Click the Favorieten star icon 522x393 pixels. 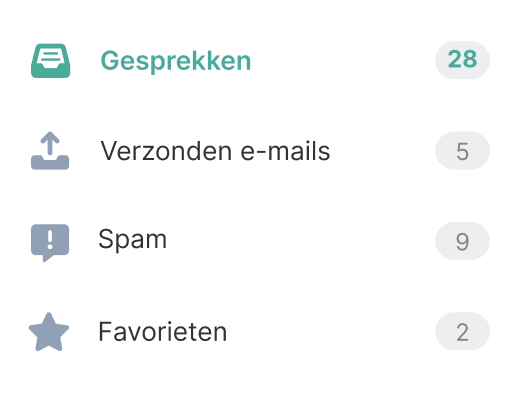click(x=49, y=332)
